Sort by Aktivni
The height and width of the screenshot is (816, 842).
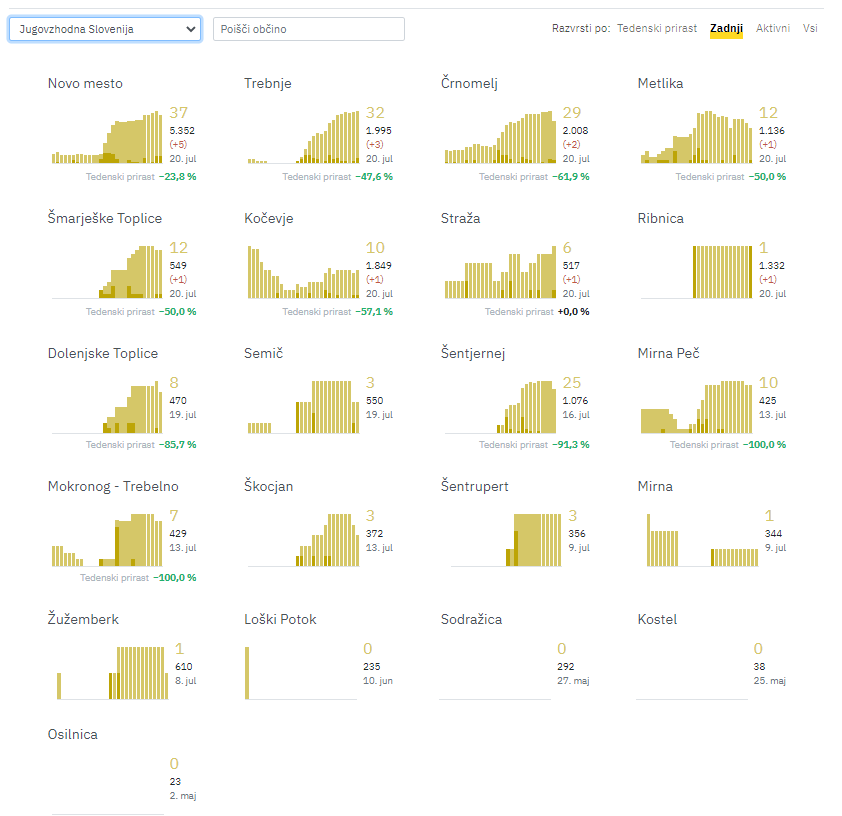pos(773,28)
